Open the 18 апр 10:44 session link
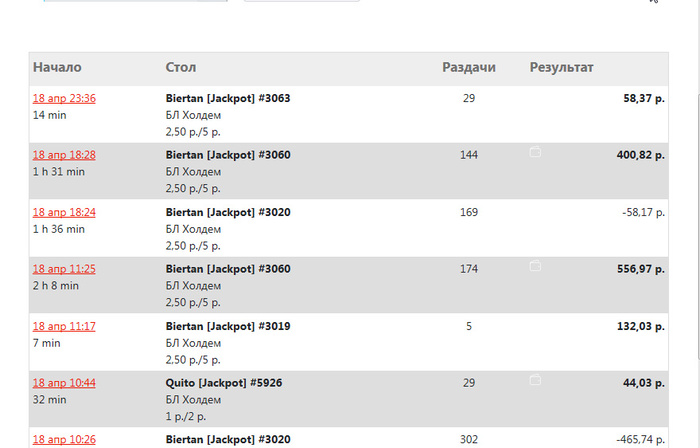Screen dimensions: 700x448 coord(64,383)
